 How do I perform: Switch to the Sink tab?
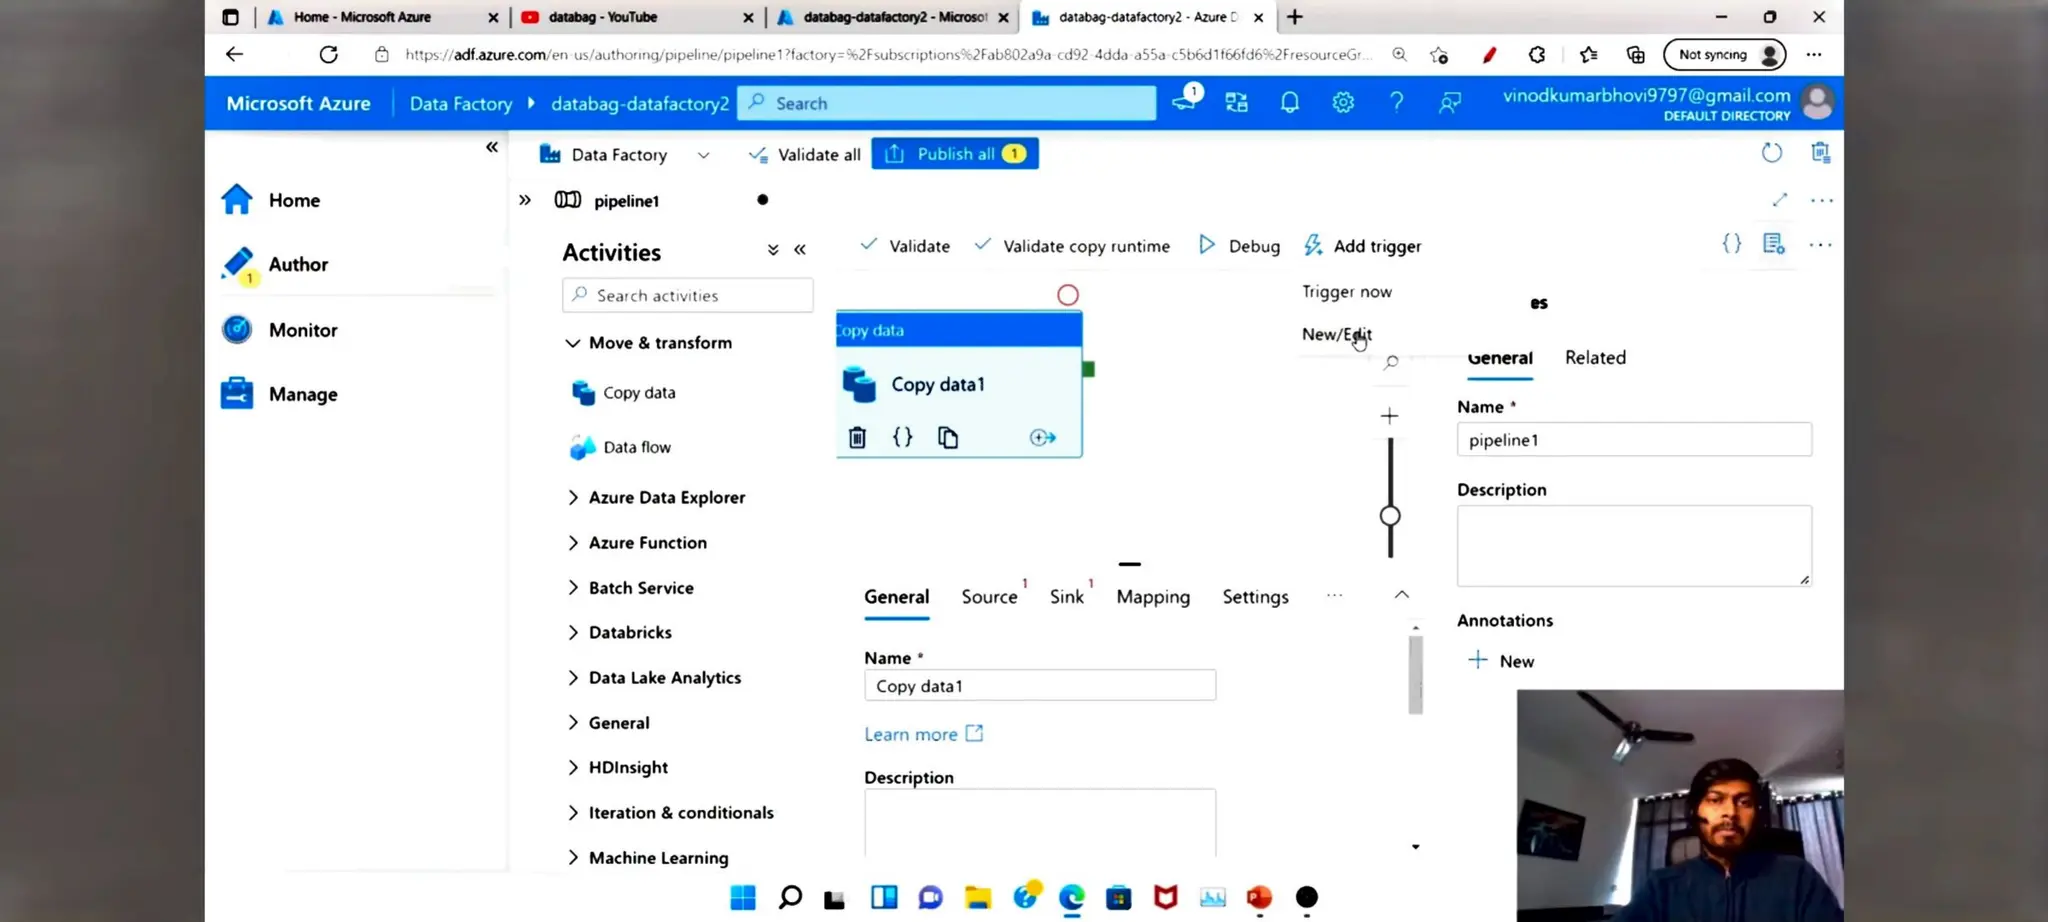pyautogui.click(x=1066, y=597)
